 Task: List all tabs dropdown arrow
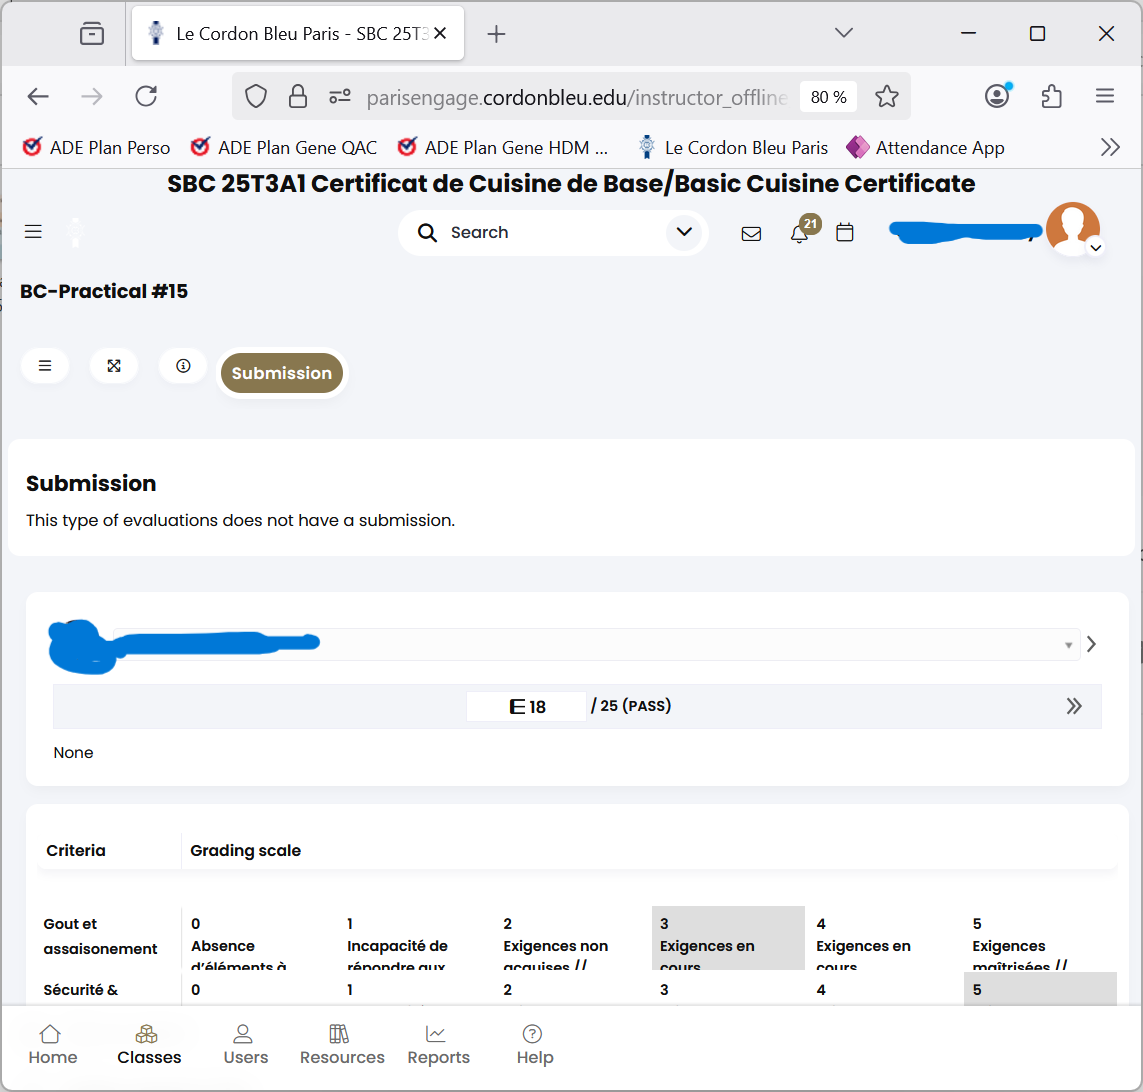pyautogui.click(x=843, y=33)
